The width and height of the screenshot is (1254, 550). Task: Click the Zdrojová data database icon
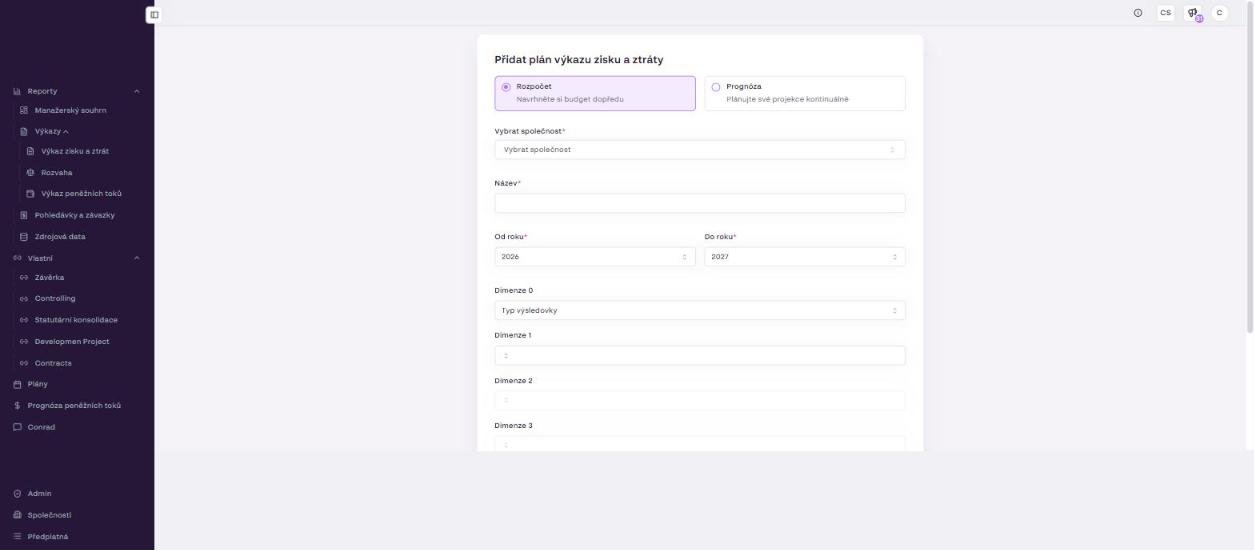point(24,236)
